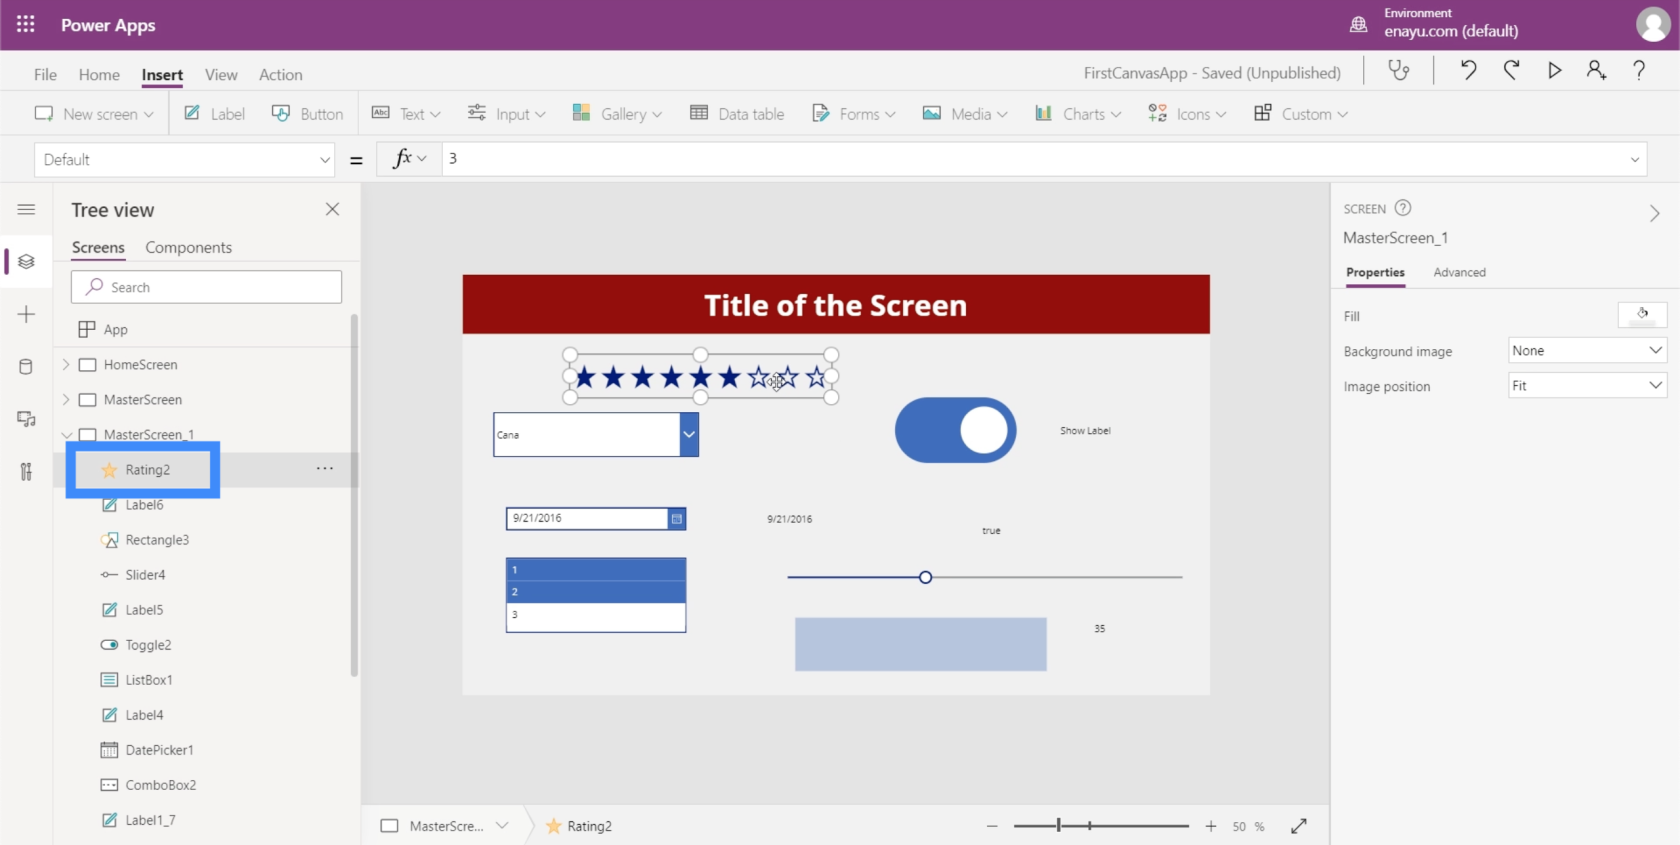Click the canvas slider handle

925,577
